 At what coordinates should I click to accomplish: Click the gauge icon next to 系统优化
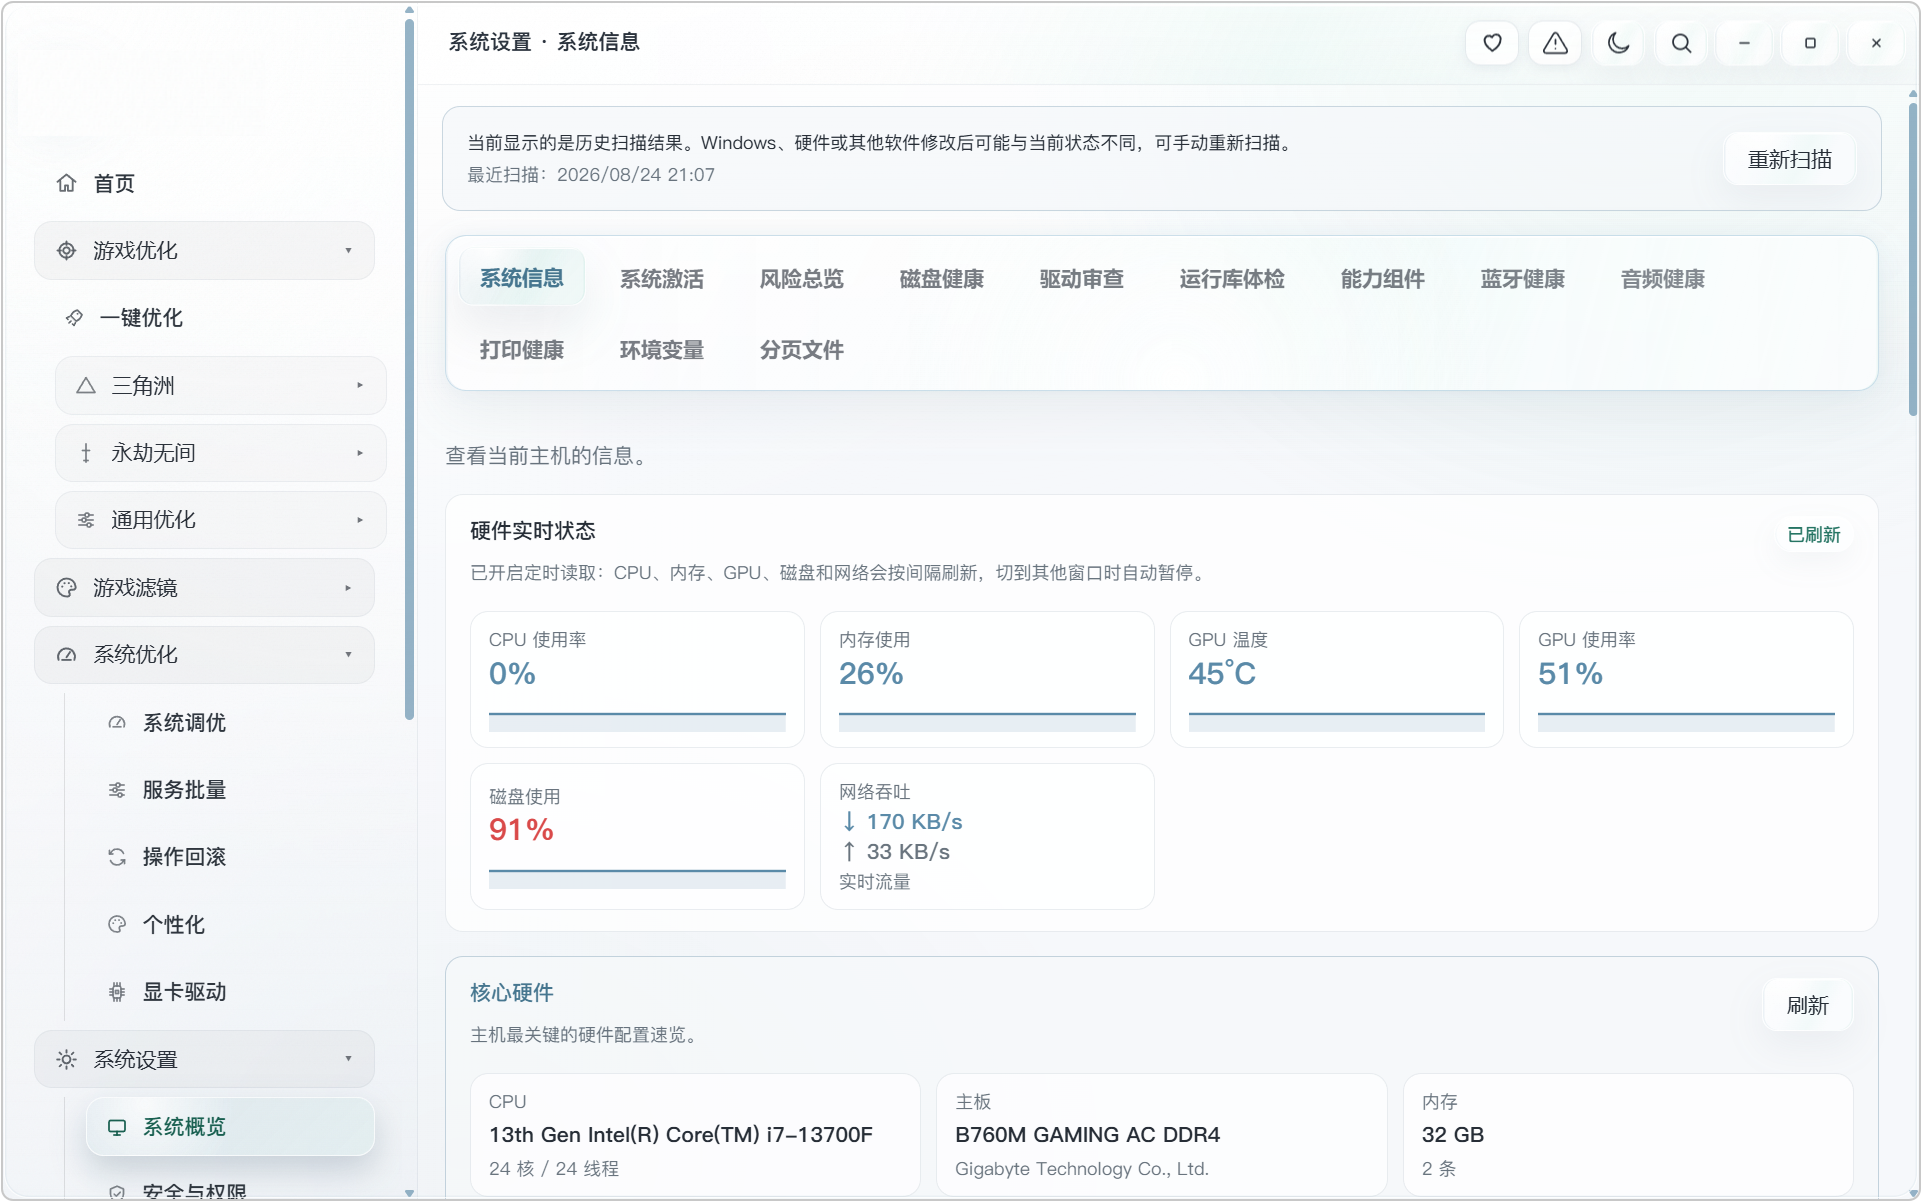point(67,655)
